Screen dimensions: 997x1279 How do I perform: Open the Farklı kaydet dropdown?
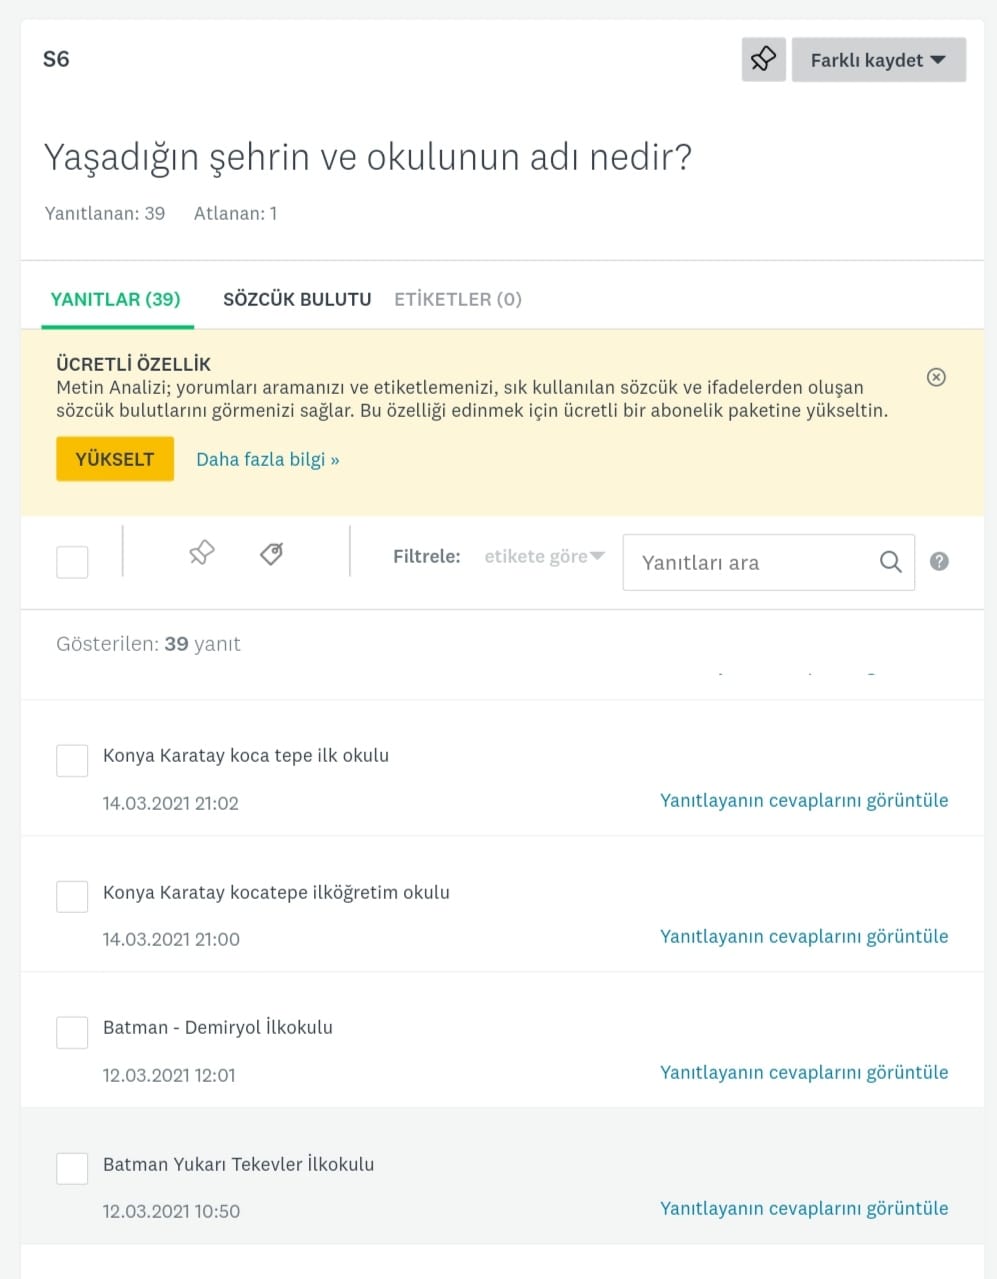(x=878, y=59)
